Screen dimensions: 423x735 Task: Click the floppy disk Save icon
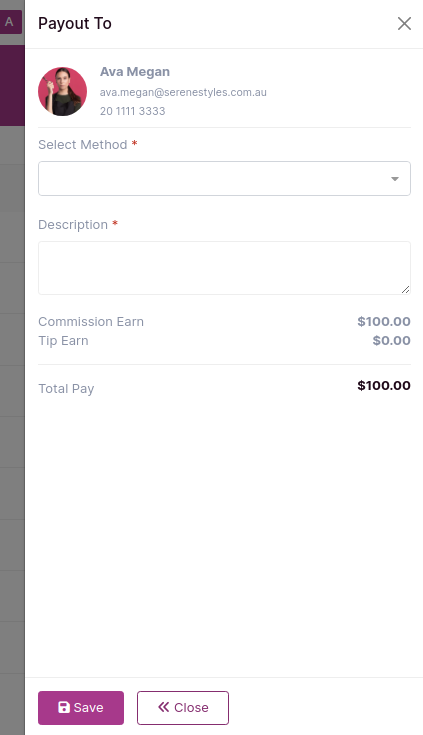64,707
